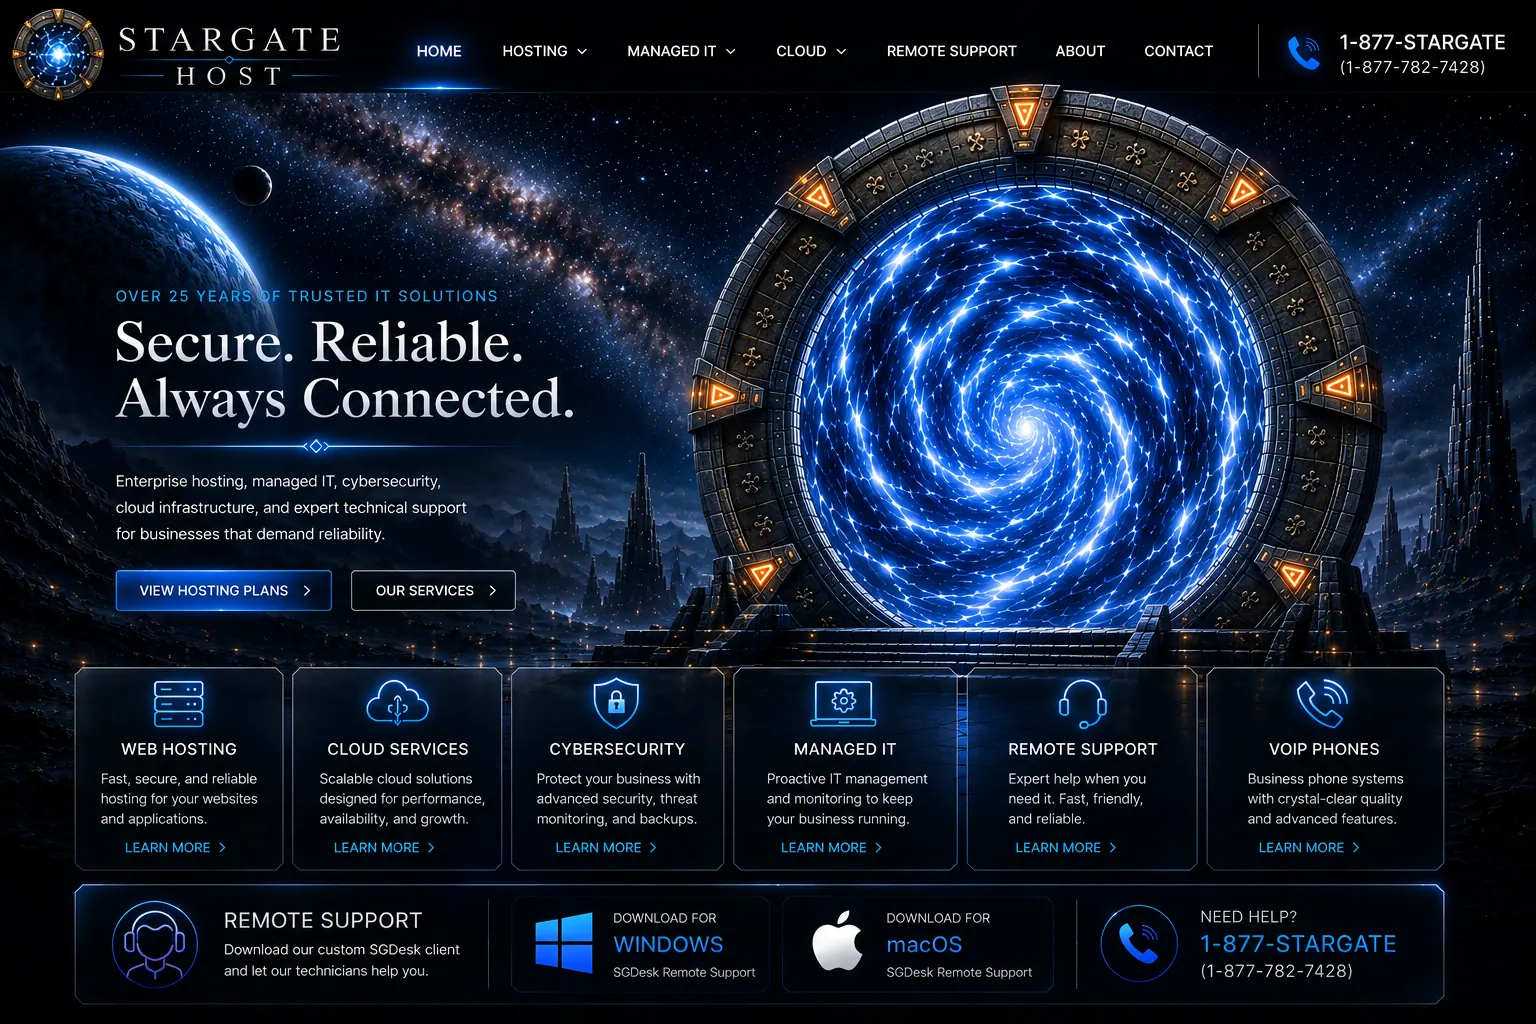Click the 1-877-STARGATE number in bottom banner
Image resolution: width=1536 pixels, height=1024 pixels.
coord(1298,944)
